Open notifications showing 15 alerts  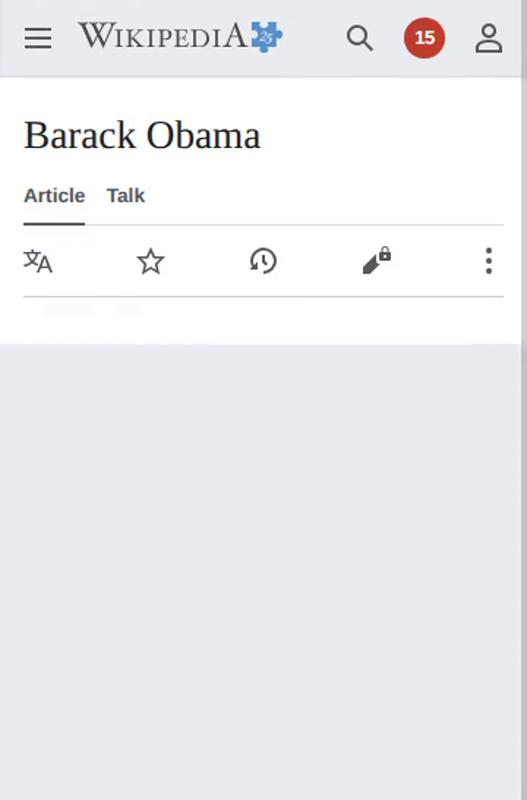click(x=424, y=38)
